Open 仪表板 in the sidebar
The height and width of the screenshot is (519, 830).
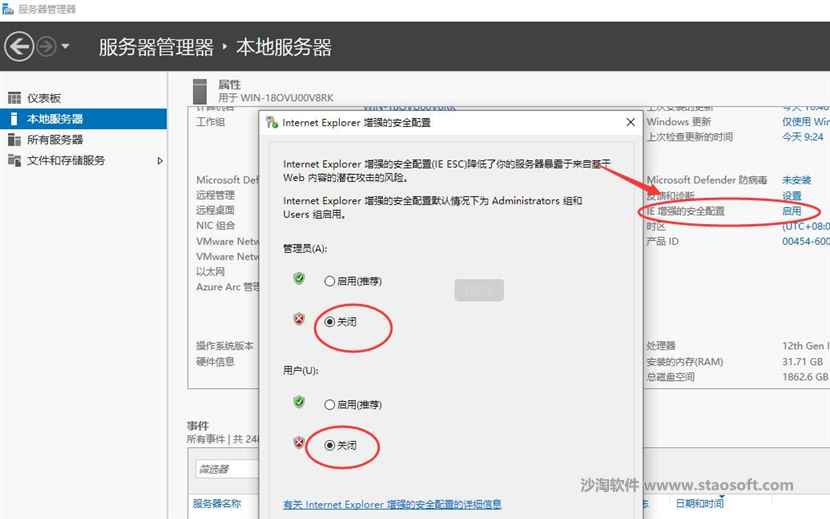44,98
